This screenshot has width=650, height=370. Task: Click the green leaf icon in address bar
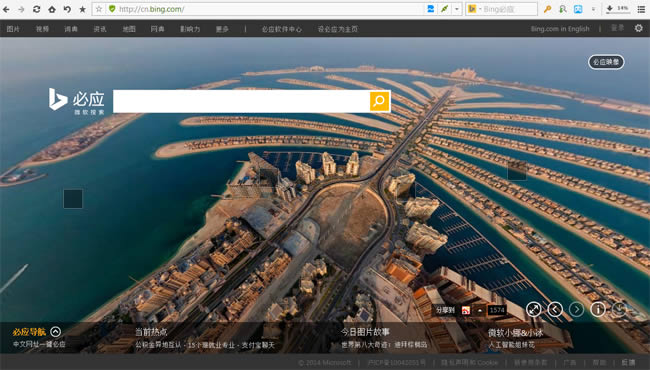click(444, 9)
